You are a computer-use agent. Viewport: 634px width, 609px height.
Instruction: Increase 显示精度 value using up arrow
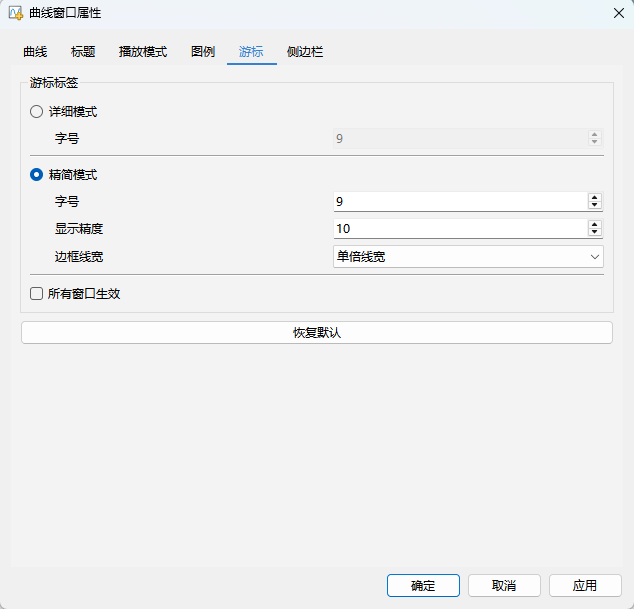pyautogui.click(x=595, y=225)
